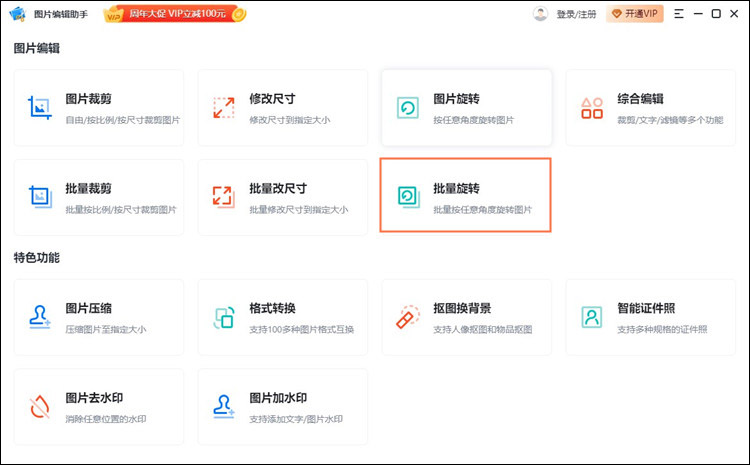Click the 智能证件照 ID photo icon
Viewport: 750px width, 465px height.
tap(592, 317)
